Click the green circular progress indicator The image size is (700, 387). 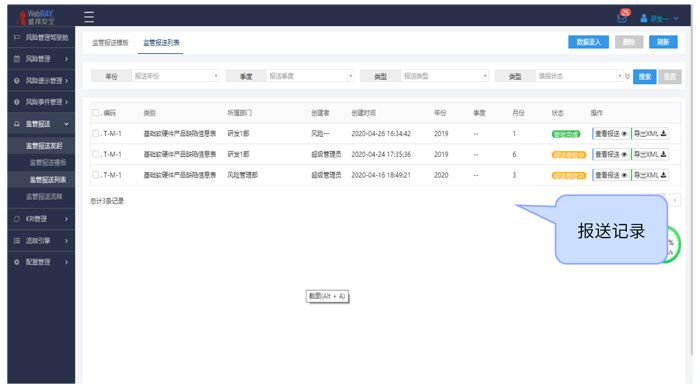point(673,245)
